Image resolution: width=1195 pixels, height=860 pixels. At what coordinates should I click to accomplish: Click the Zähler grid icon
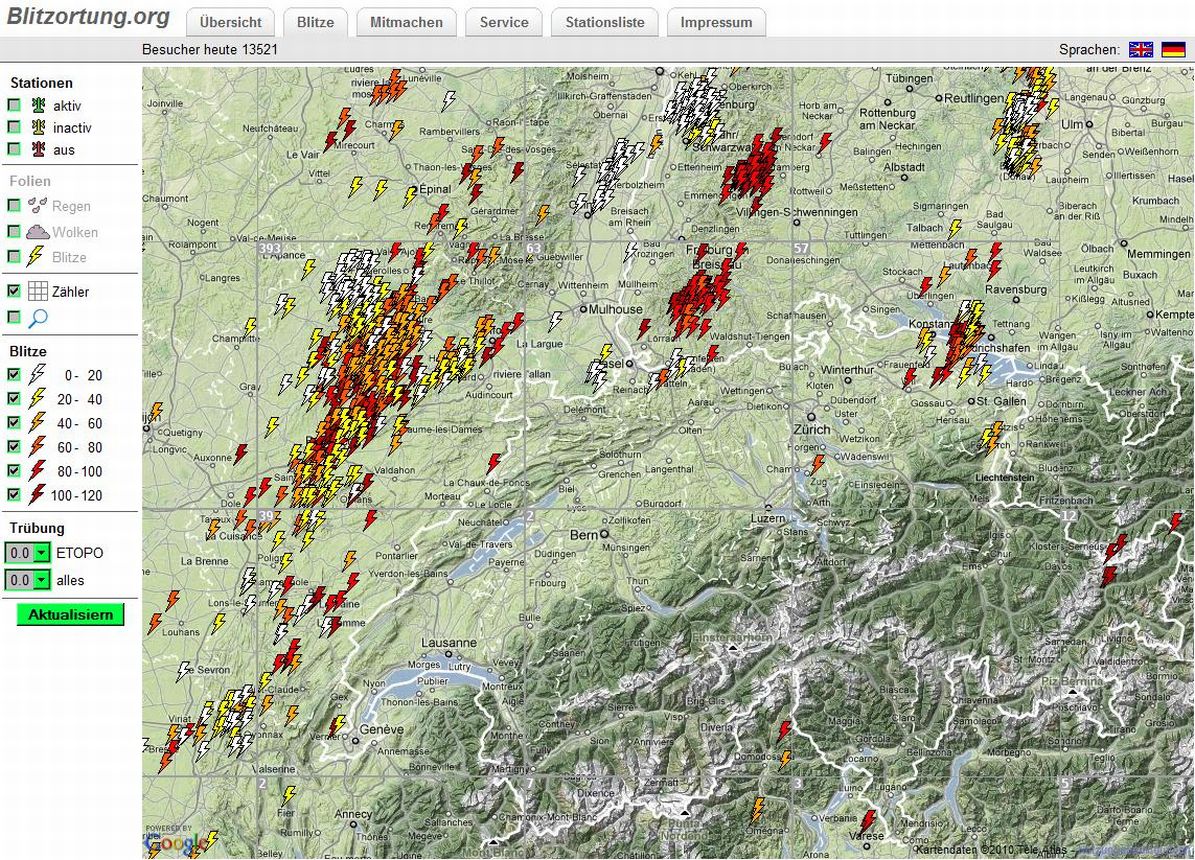(x=38, y=292)
